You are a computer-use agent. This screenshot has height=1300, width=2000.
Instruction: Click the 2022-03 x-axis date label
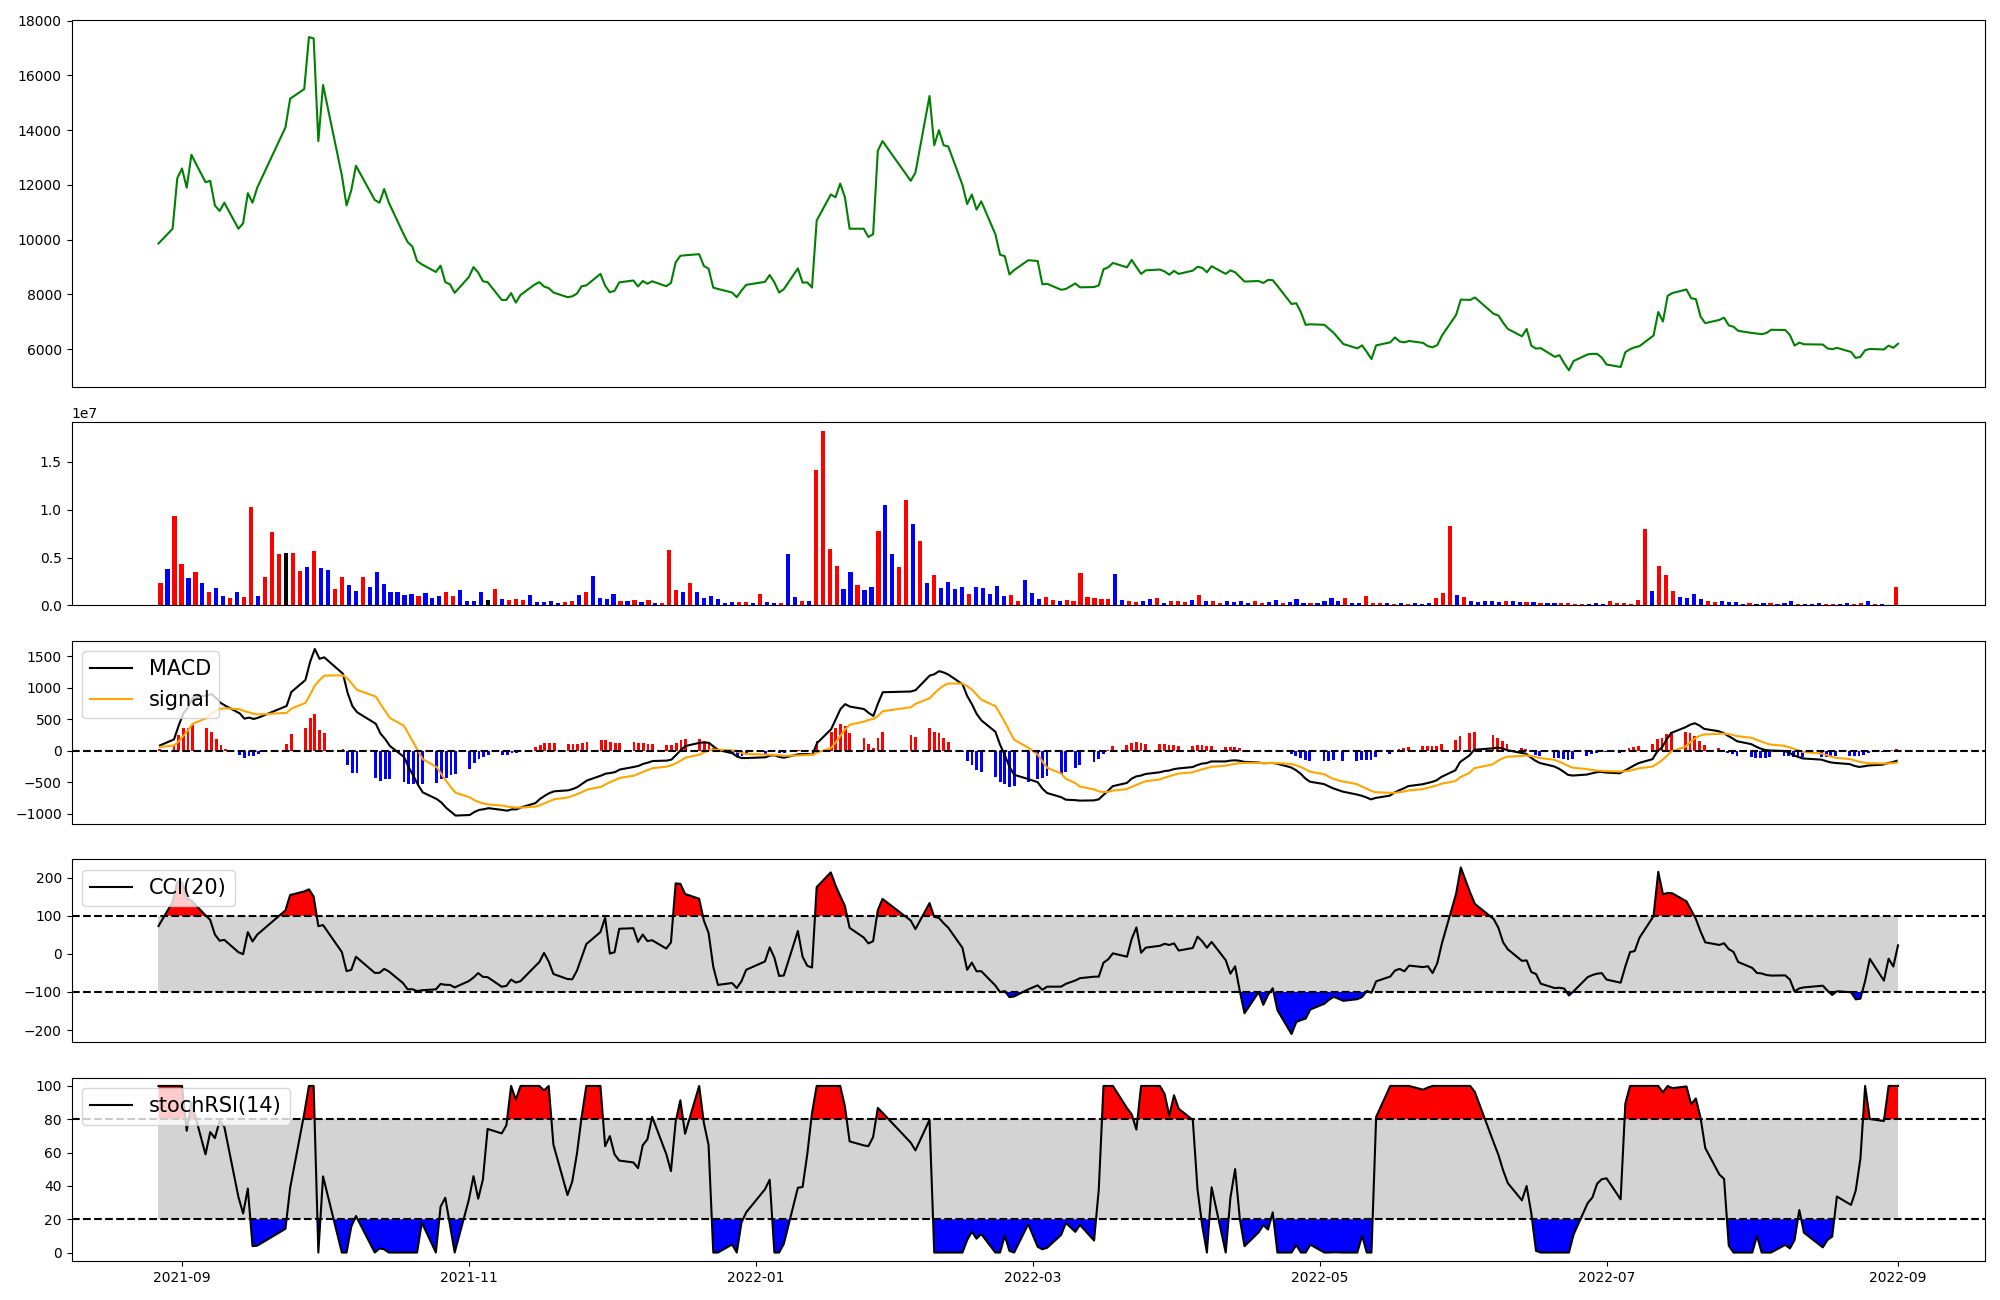pyautogui.click(x=1033, y=1277)
